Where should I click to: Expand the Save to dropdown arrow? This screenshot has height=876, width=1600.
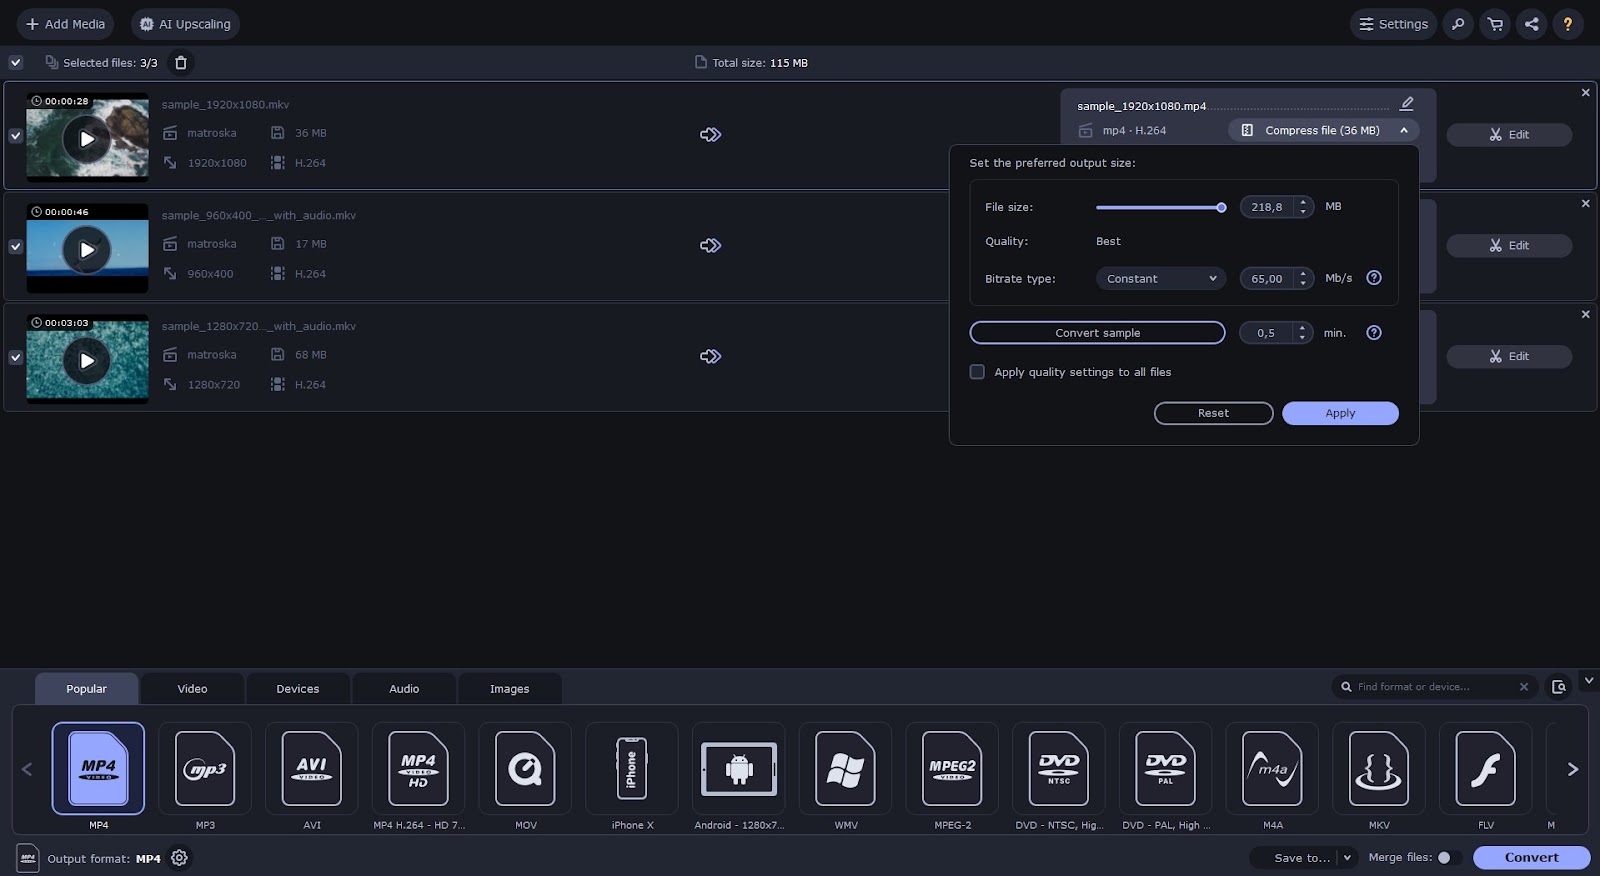pos(1347,858)
